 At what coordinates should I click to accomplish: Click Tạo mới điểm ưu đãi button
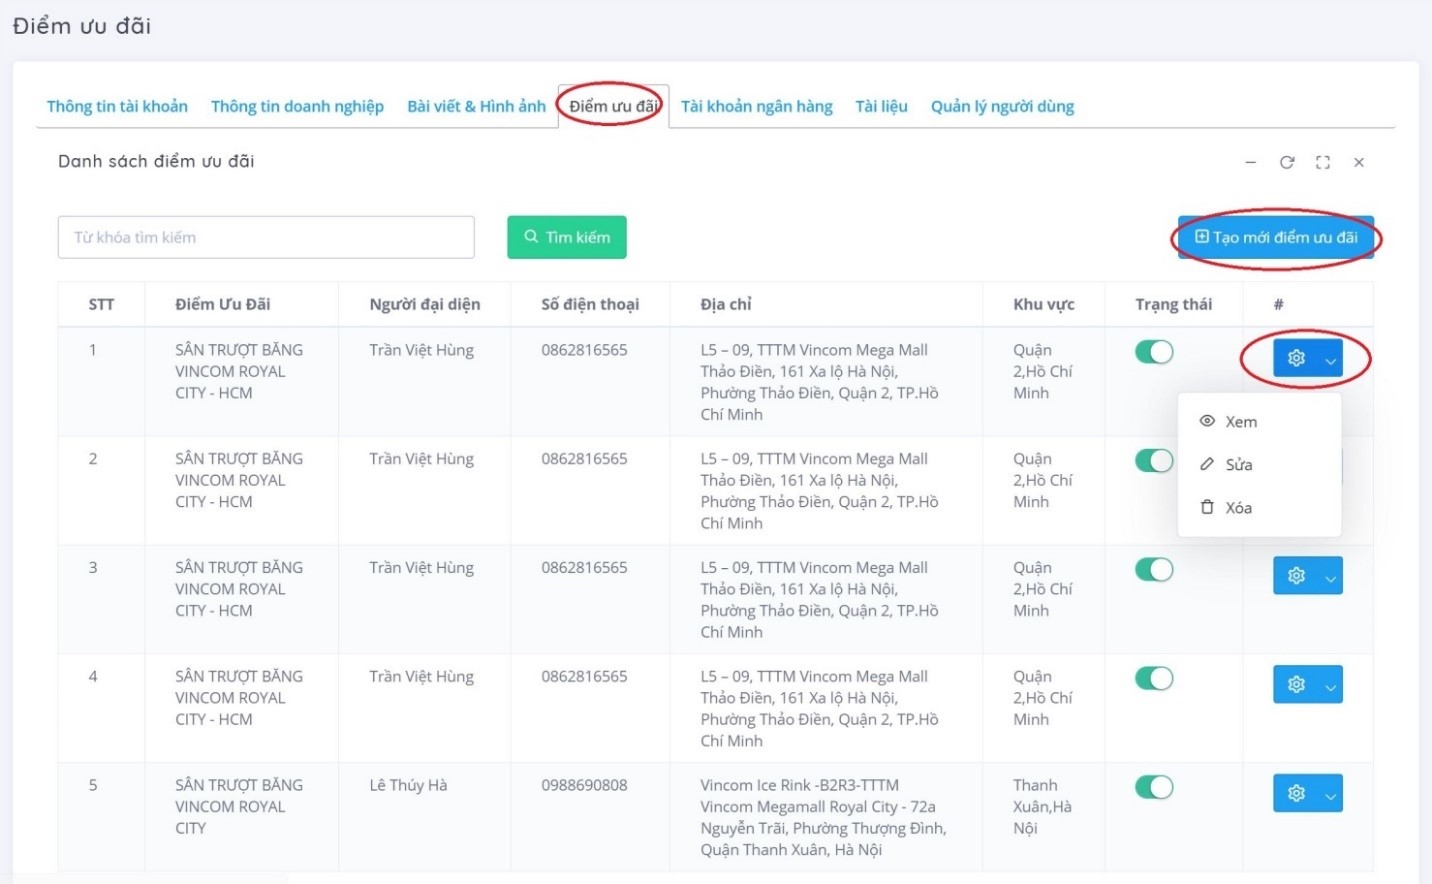coord(1276,237)
